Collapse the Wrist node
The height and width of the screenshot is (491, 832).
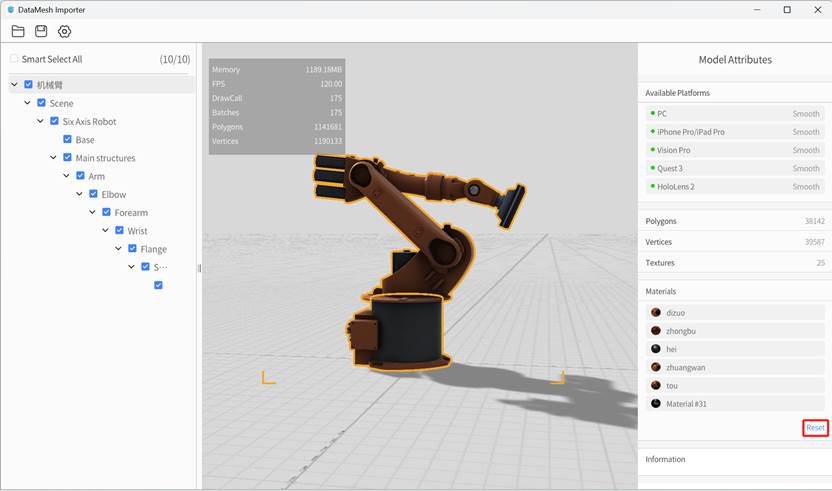(105, 230)
